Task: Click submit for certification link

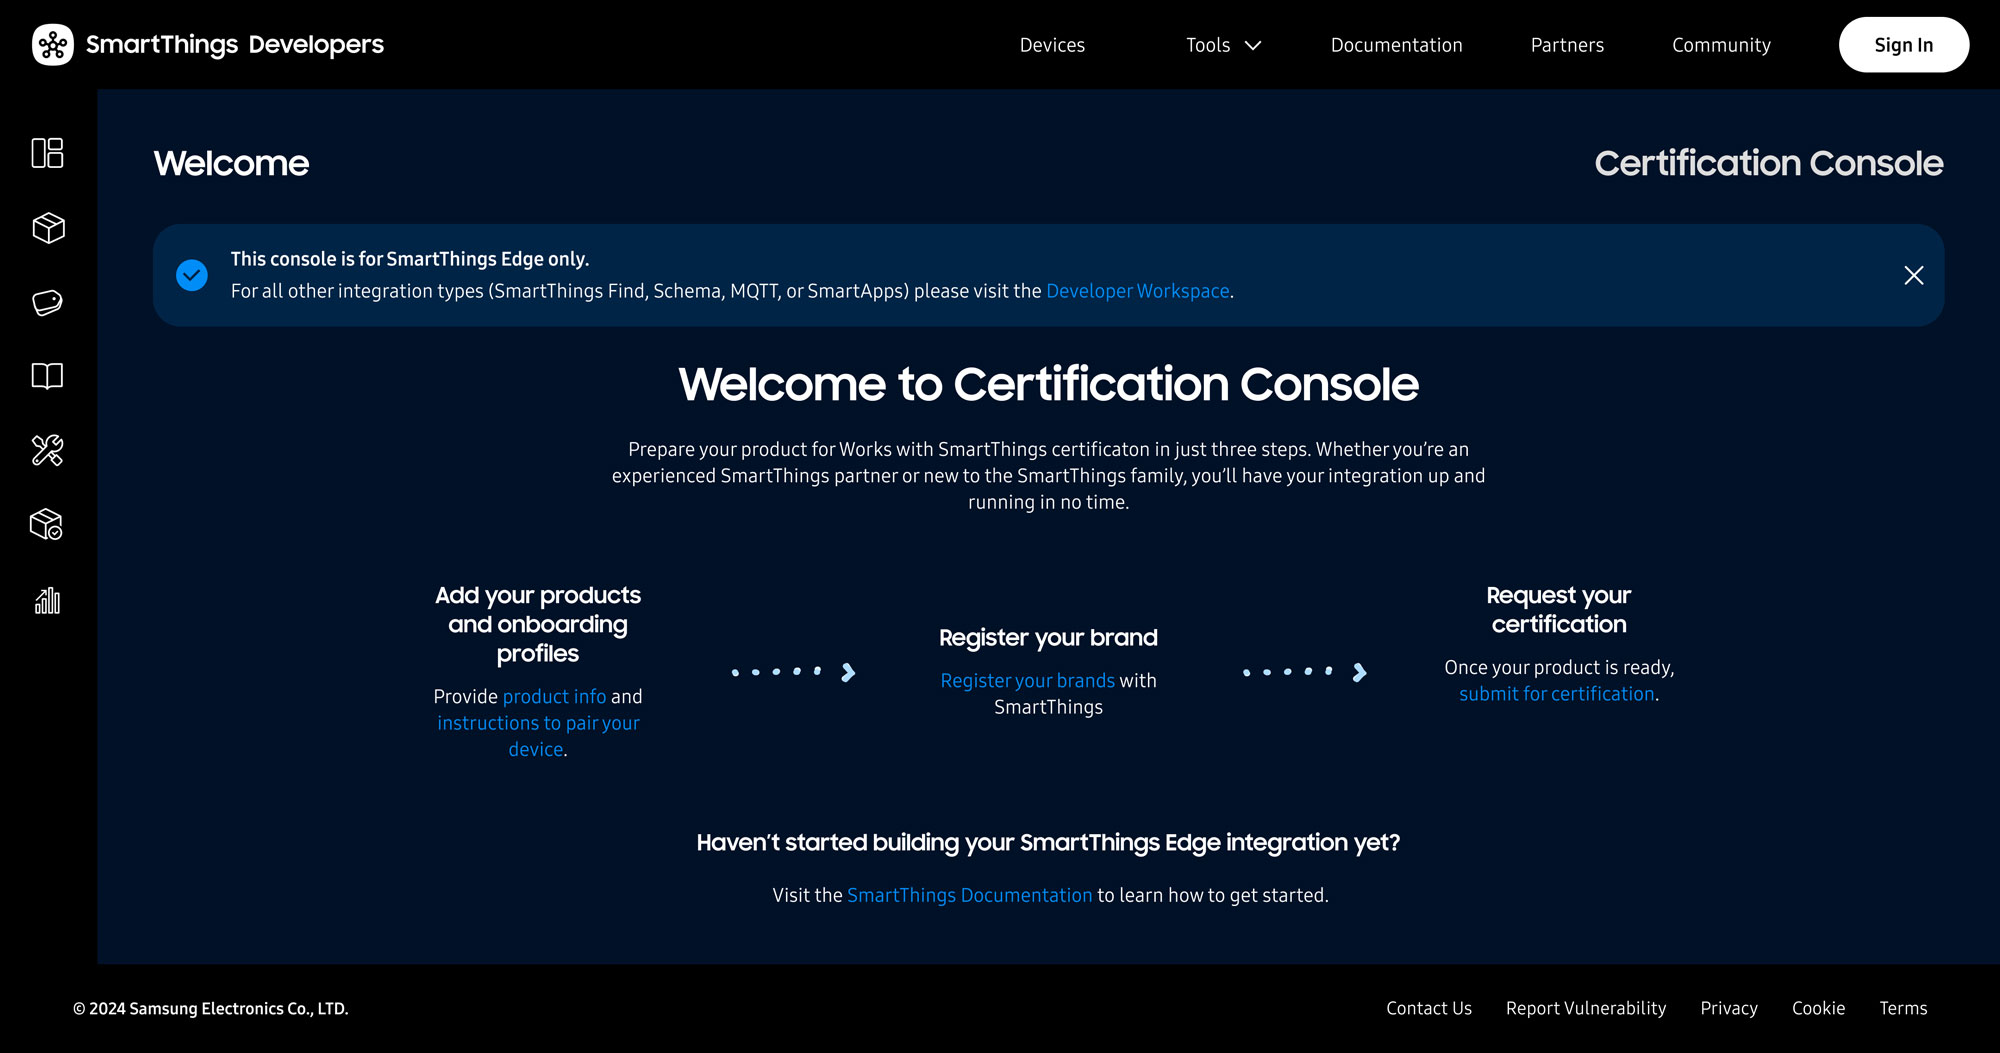Action: coord(1557,693)
